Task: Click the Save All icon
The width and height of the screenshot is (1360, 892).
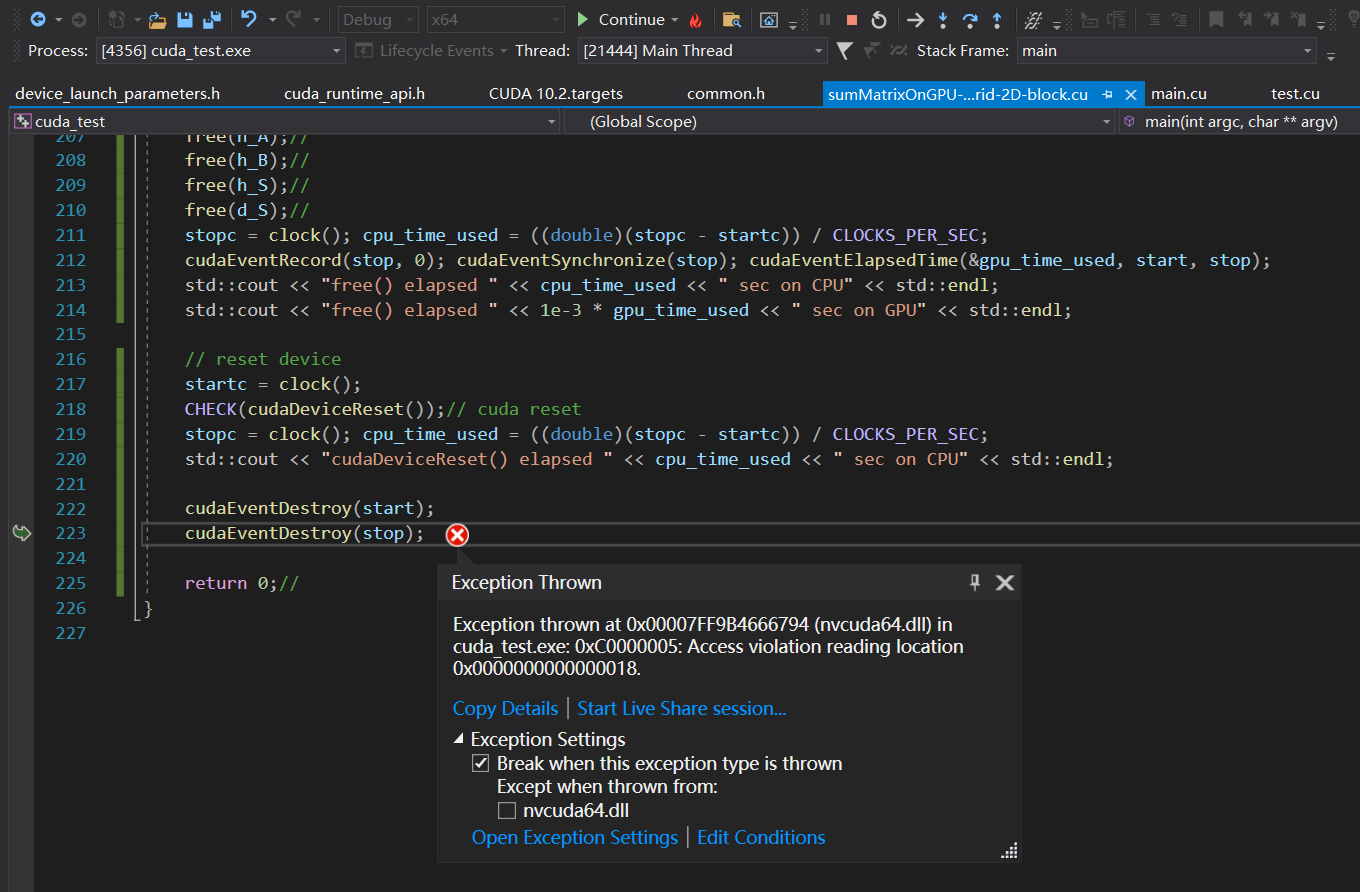Action: (x=211, y=20)
